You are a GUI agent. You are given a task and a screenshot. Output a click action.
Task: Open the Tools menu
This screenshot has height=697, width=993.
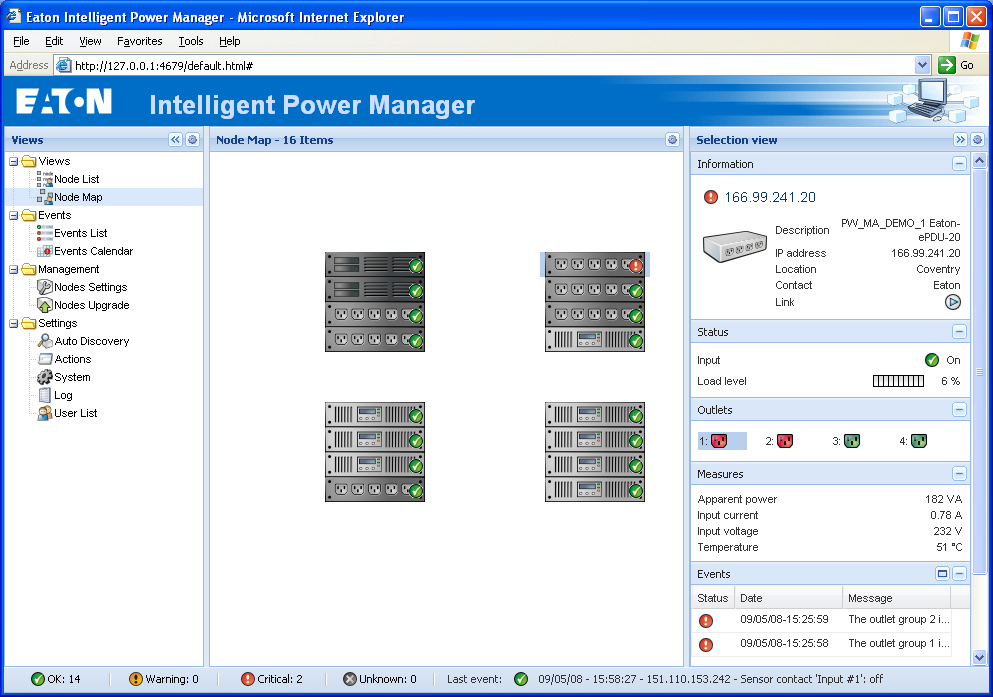click(190, 41)
